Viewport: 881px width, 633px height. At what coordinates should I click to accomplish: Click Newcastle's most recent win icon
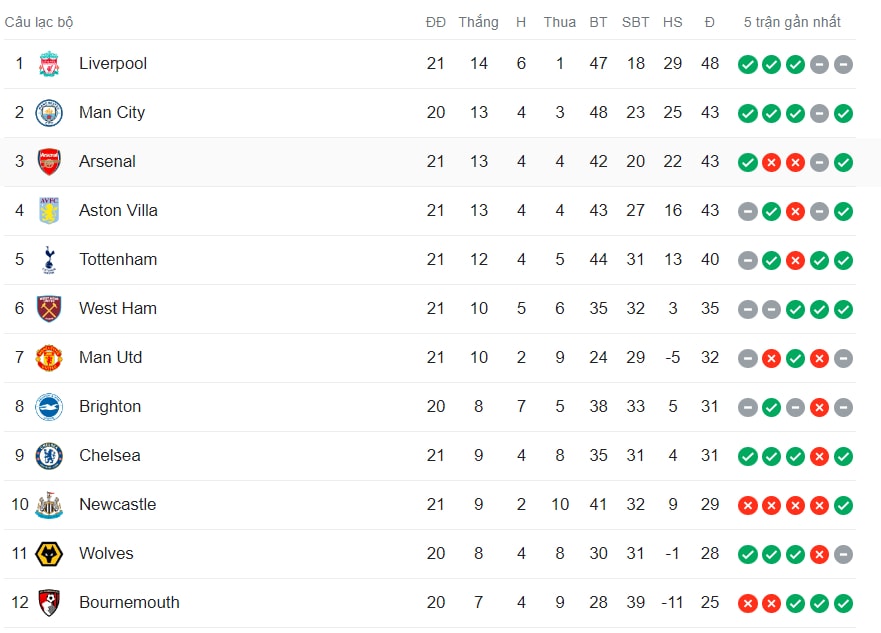(843, 506)
